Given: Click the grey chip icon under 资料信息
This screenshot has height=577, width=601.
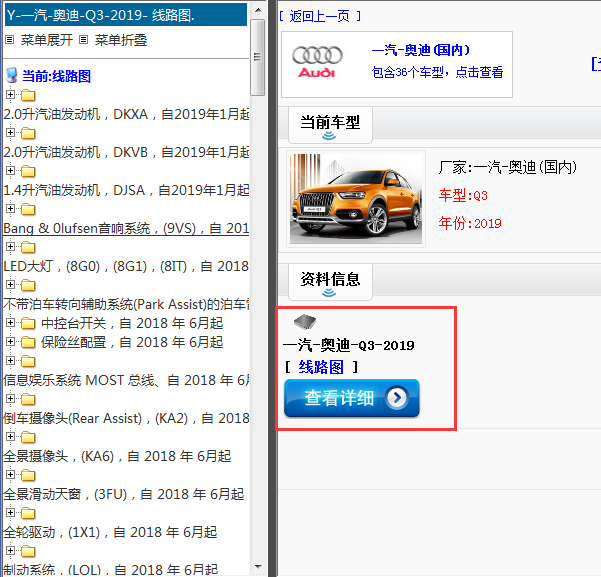Looking at the screenshot, I should coord(305,321).
